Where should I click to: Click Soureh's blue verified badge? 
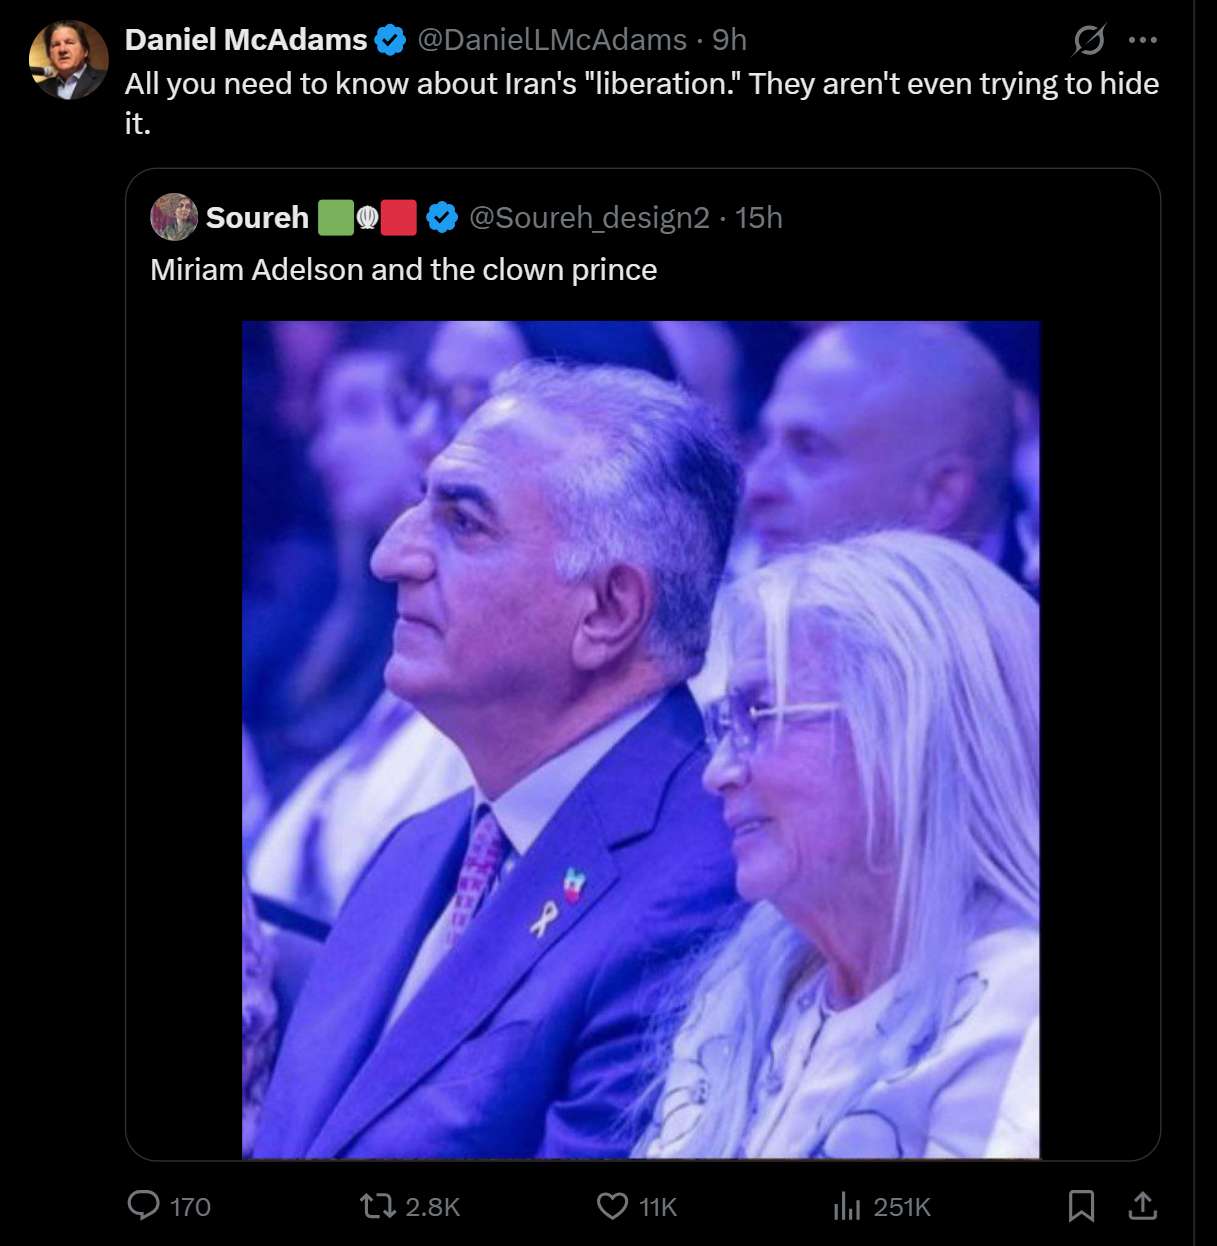click(442, 218)
